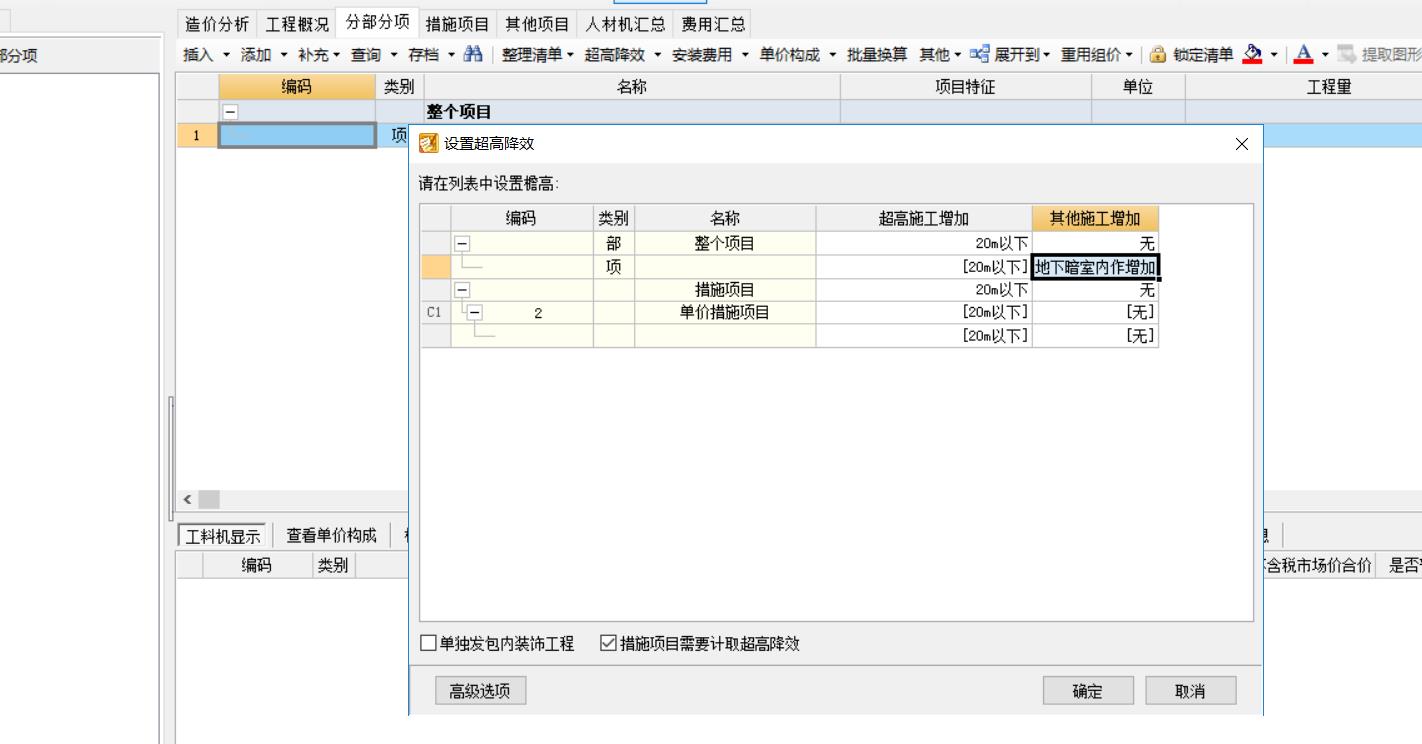This screenshot has width=1422, height=744.
Task: Switch to 费用汇总 tab
Action: pyautogui.click(x=713, y=24)
